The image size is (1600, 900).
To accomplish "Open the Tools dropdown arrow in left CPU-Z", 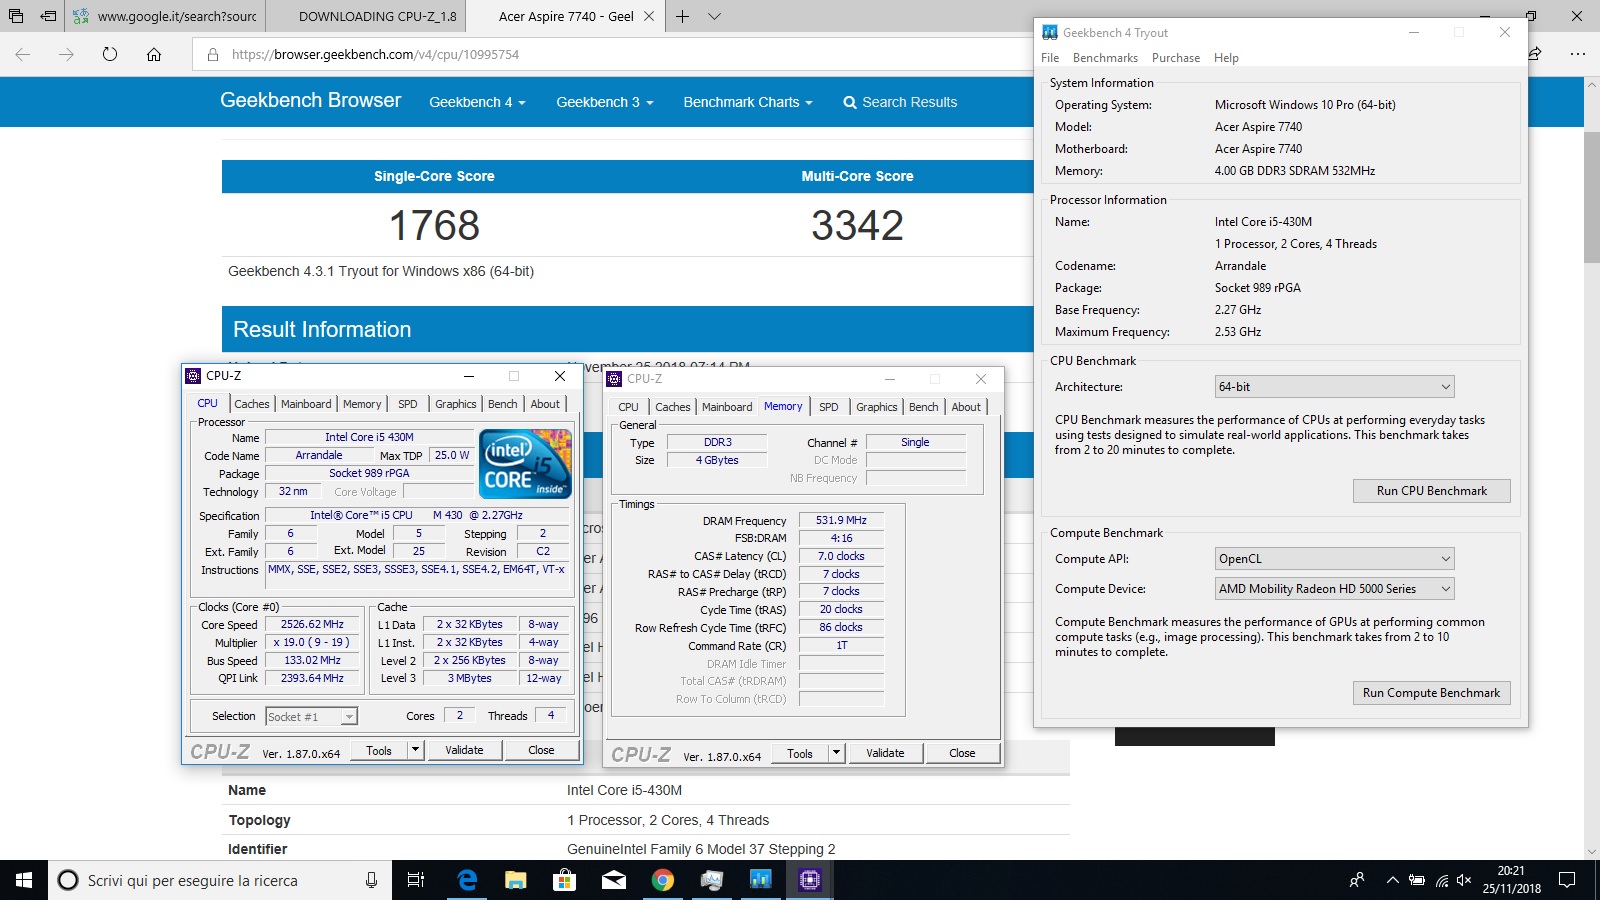I will click(416, 750).
